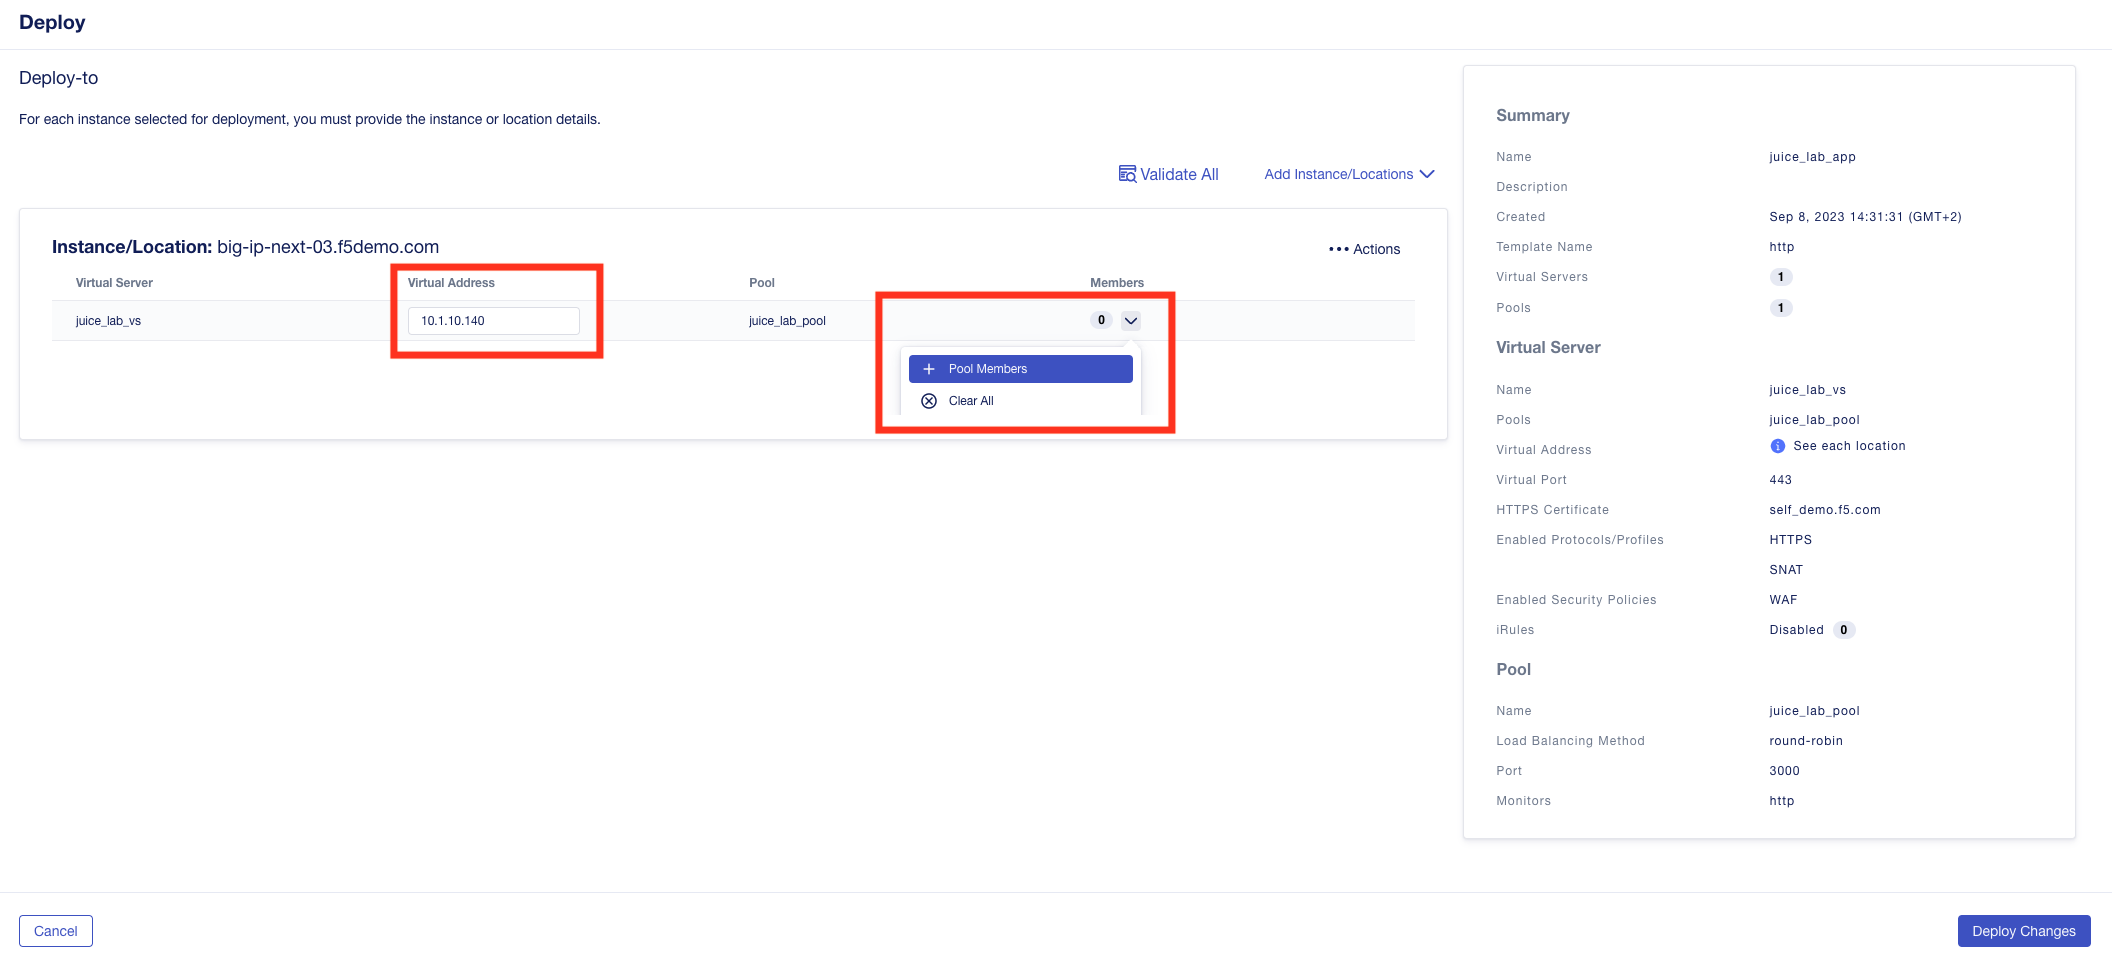
Task: Click the pool Name value juice_lab_pool under Pool heading
Action: pyautogui.click(x=1814, y=711)
